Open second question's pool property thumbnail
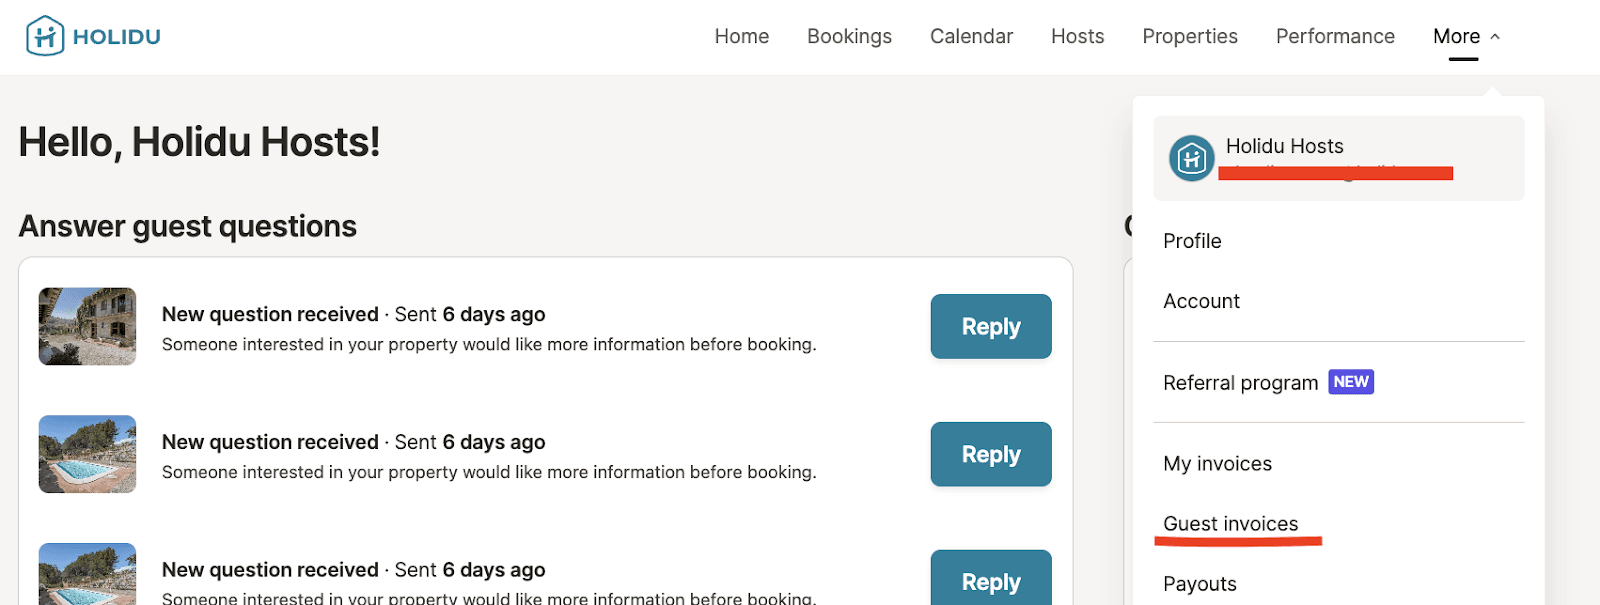This screenshot has height=605, width=1600. click(87, 454)
